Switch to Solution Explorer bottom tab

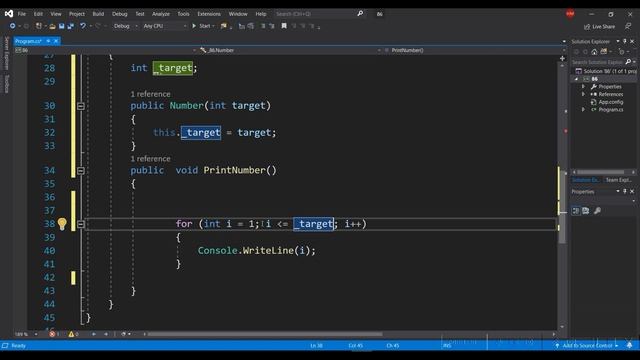tap(585, 180)
